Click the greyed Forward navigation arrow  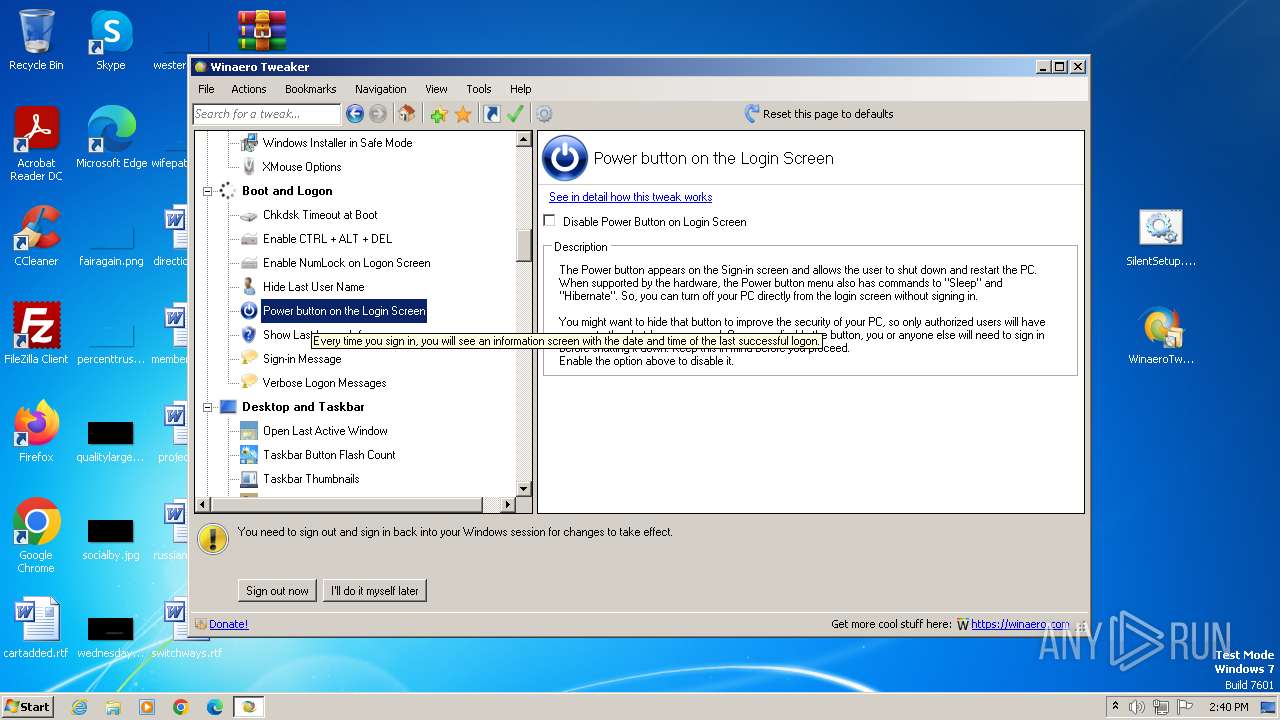[378, 114]
